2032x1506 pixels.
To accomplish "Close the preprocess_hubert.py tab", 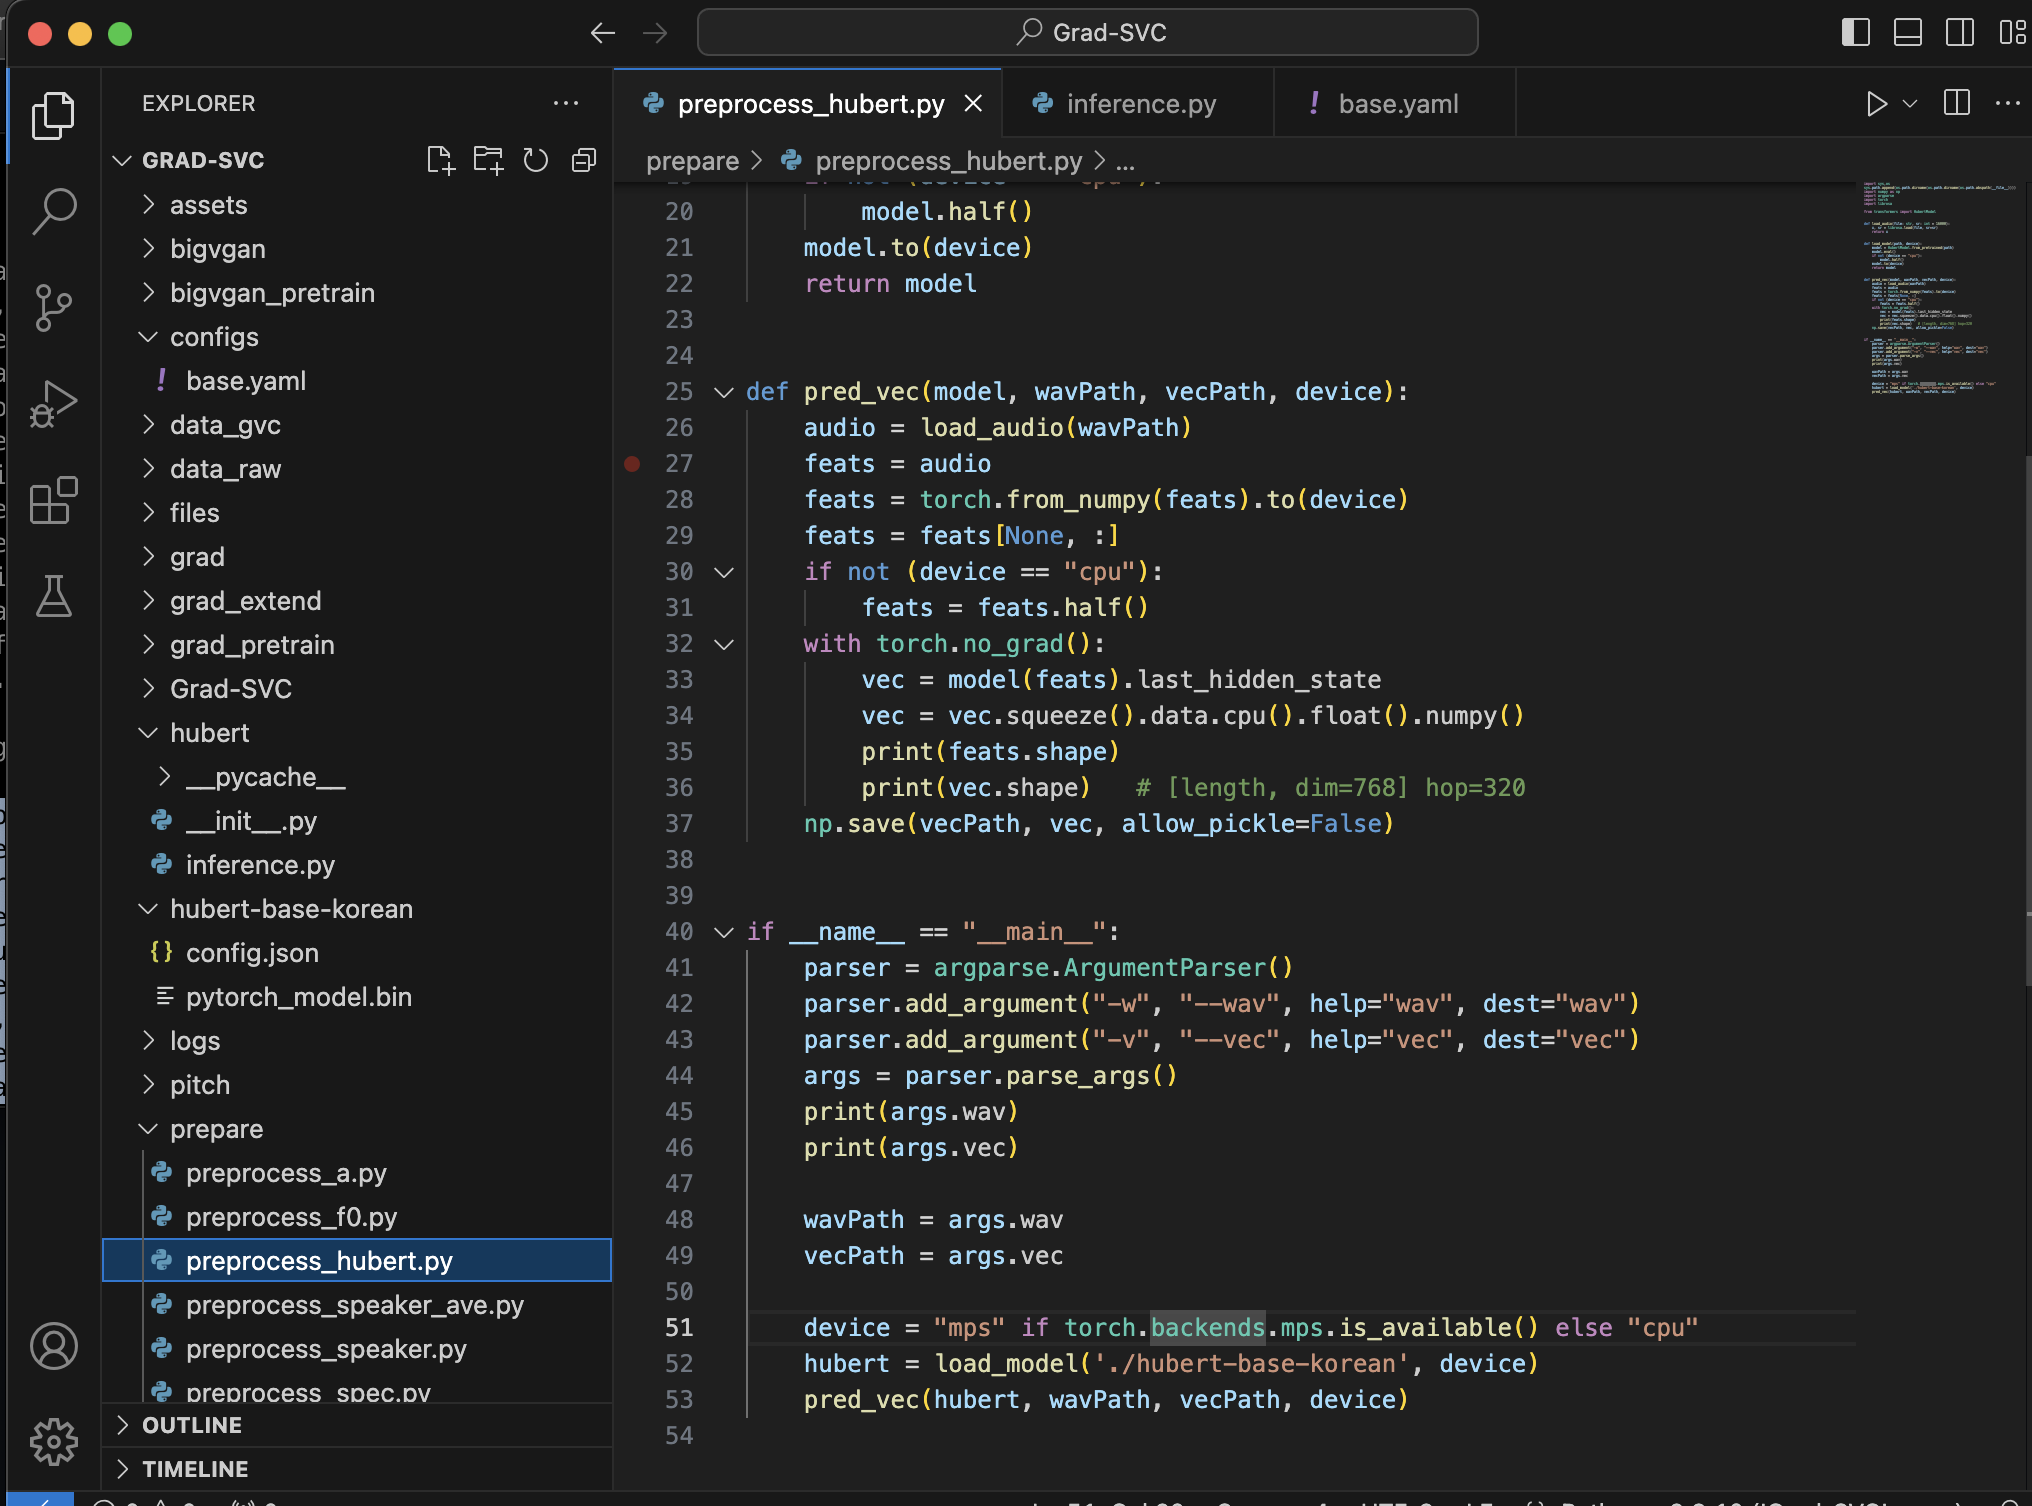I will [x=973, y=104].
